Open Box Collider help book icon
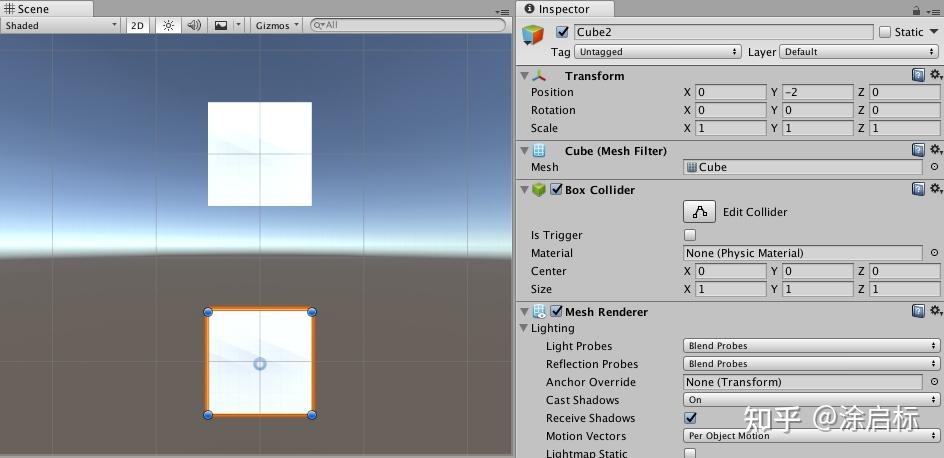Screen dimensions: 944x458 [918, 189]
